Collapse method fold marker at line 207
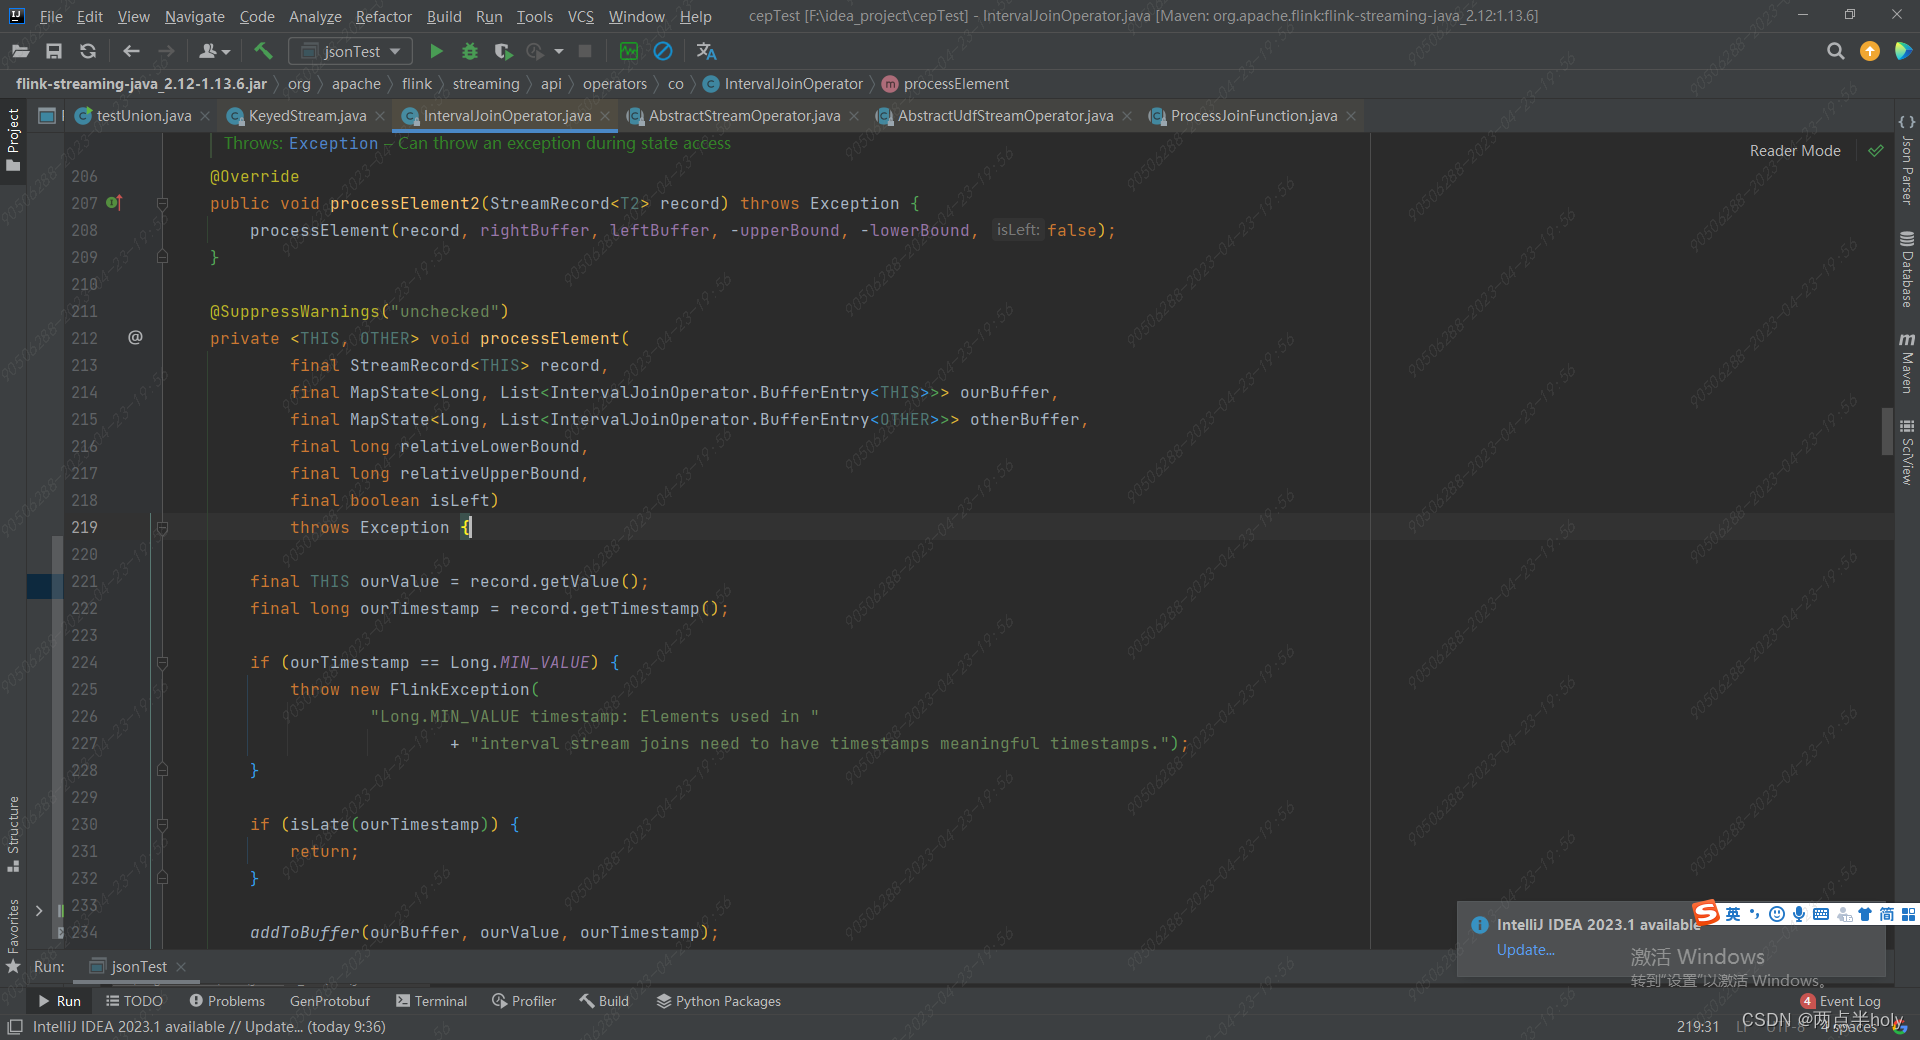 point(162,203)
